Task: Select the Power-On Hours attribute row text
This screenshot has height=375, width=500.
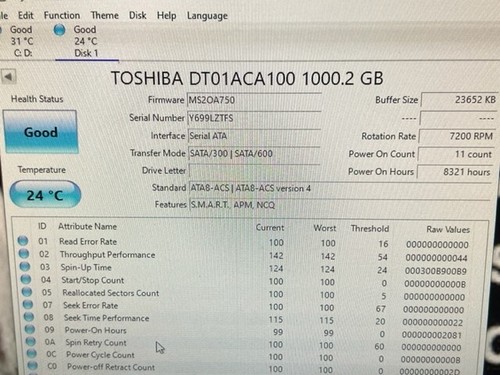Action: coord(96,330)
